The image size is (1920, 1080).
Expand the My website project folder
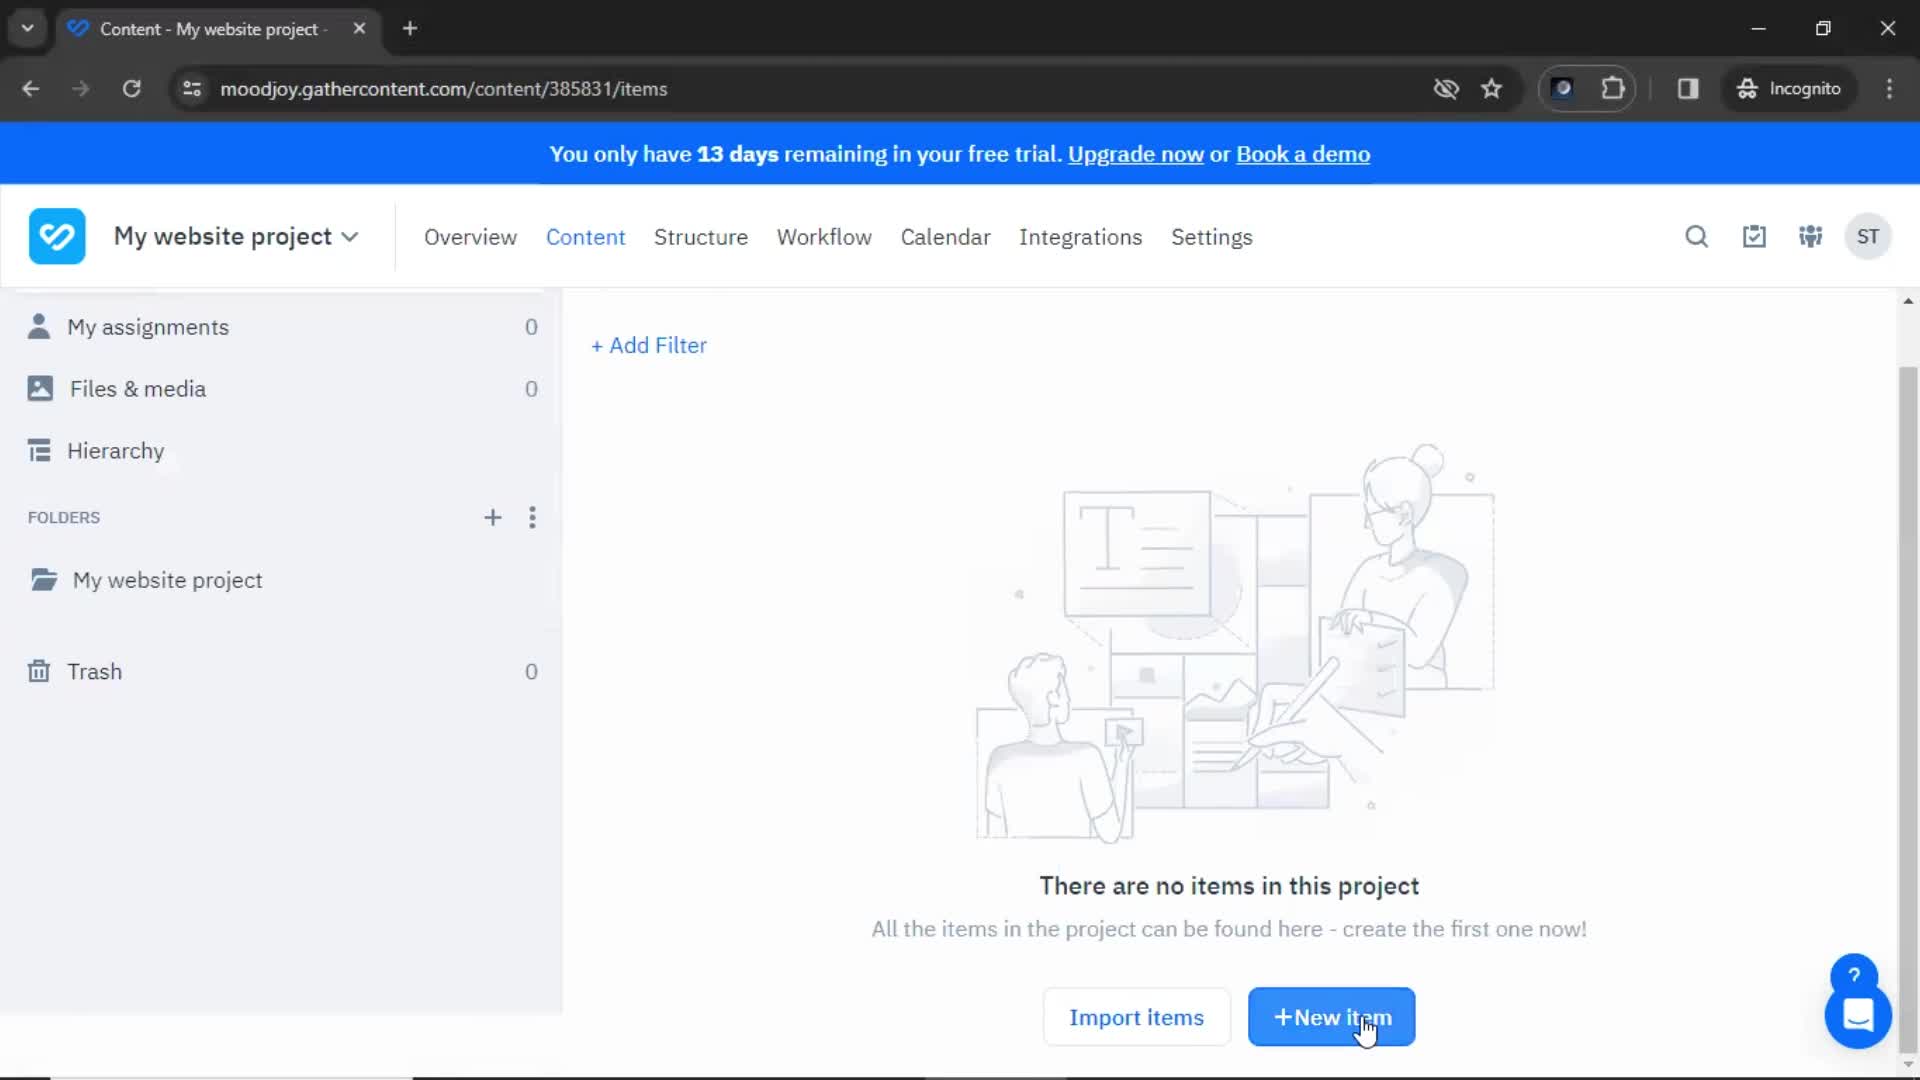[166, 580]
